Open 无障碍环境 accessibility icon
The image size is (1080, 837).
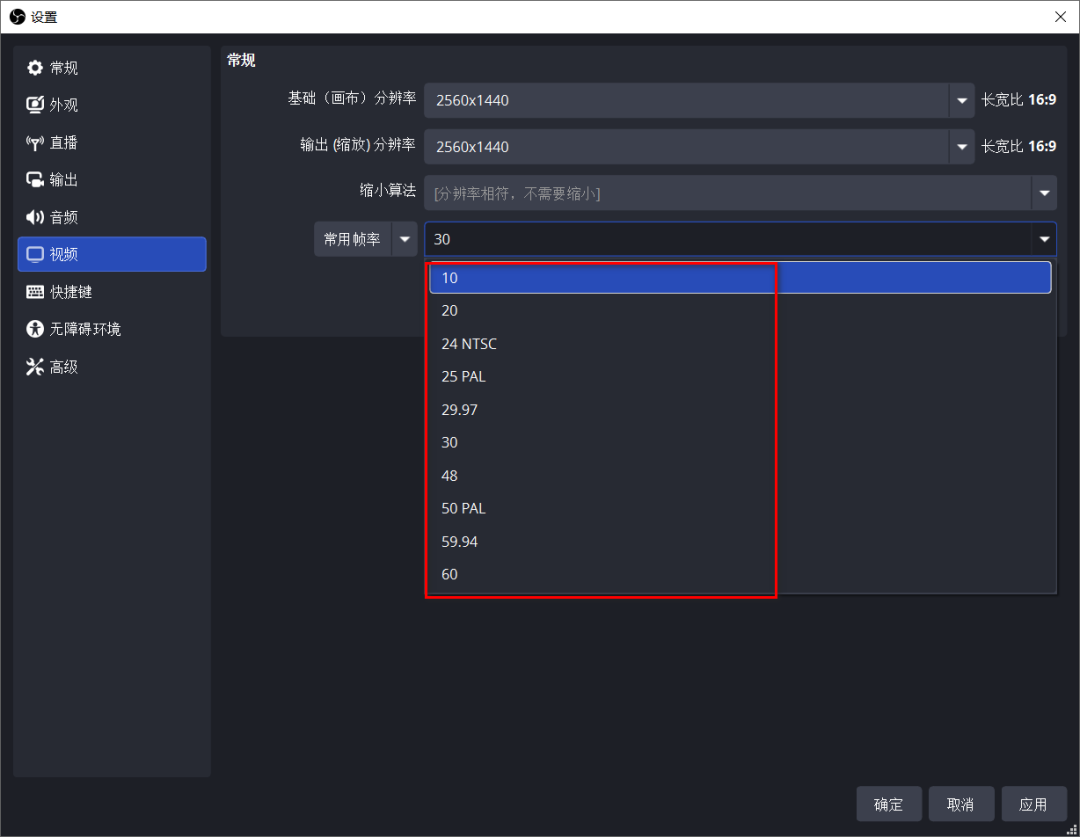pyautogui.click(x=35, y=329)
